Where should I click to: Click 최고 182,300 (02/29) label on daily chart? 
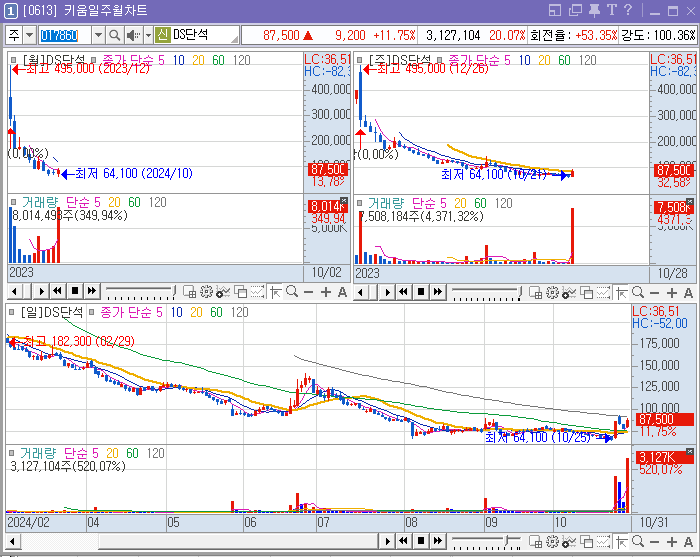(x=79, y=341)
